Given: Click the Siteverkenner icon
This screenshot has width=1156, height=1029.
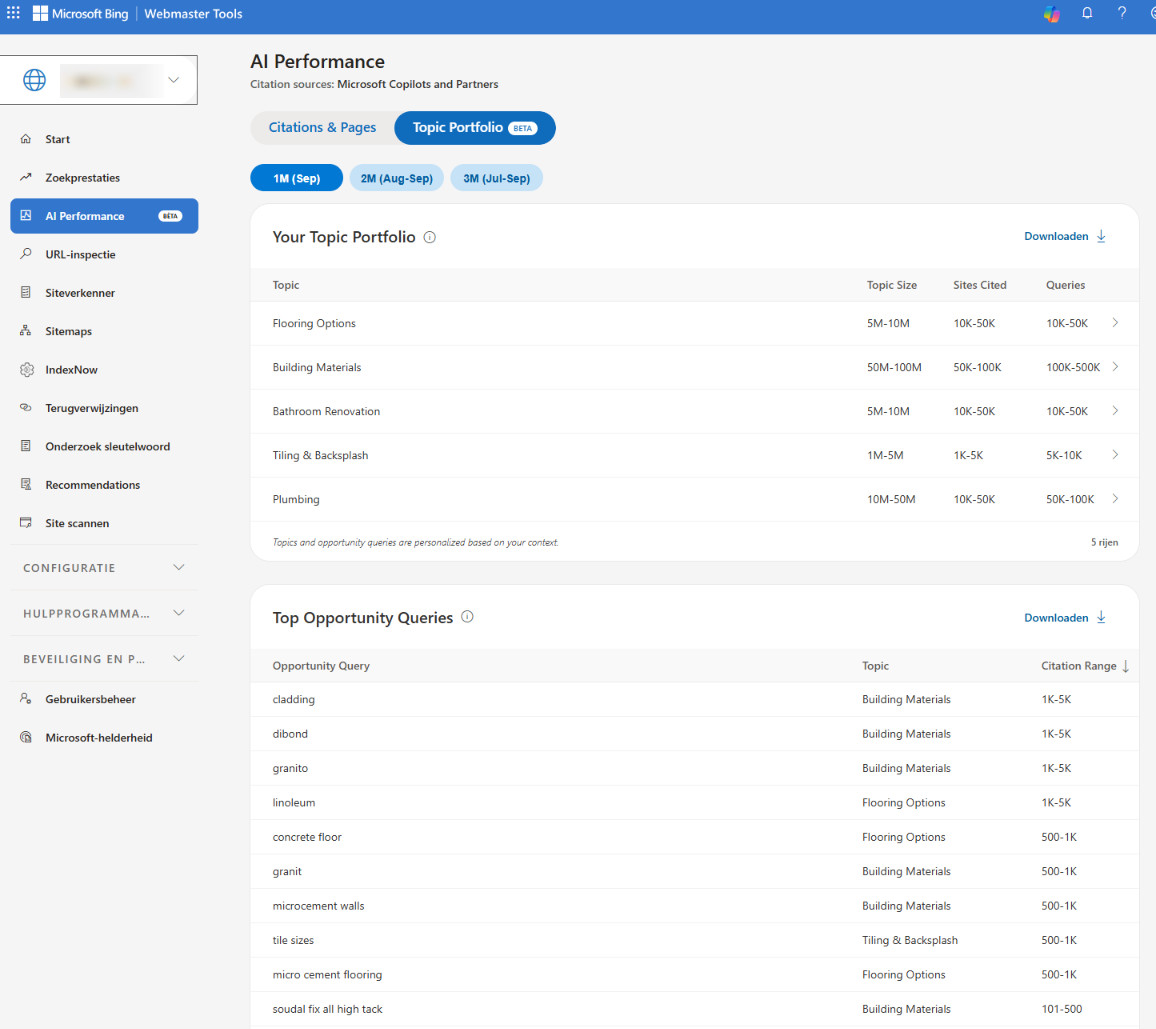Looking at the screenshot, I should coord(26,292).
